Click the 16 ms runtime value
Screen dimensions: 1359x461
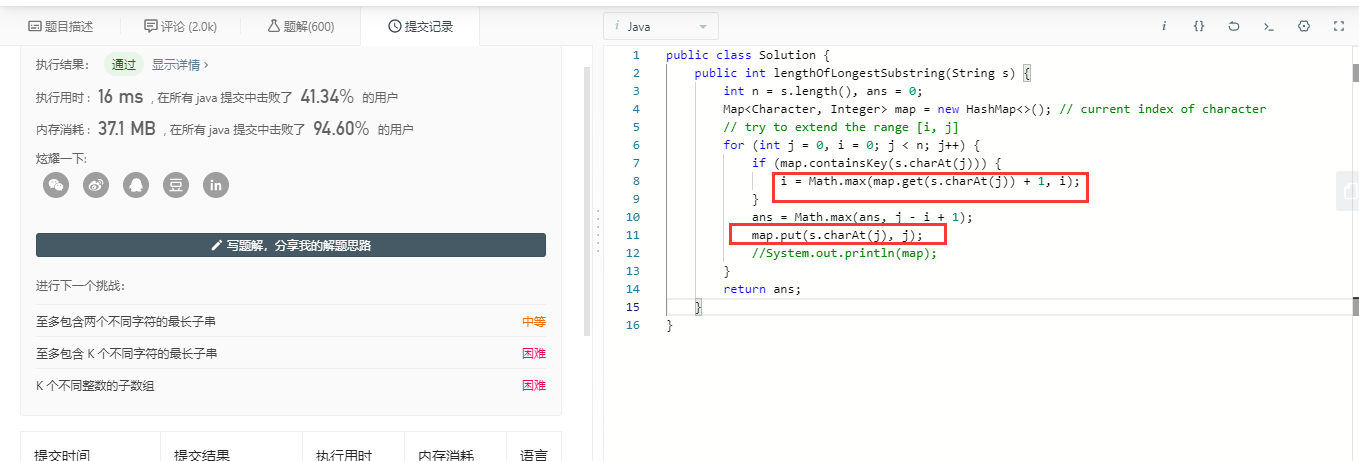(x=121, y=97)
